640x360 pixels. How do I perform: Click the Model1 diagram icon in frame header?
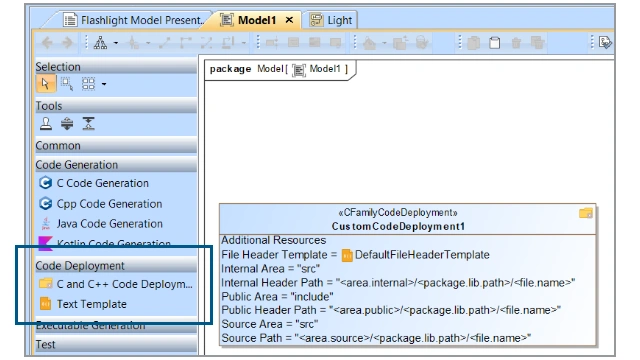click(299, 70)
